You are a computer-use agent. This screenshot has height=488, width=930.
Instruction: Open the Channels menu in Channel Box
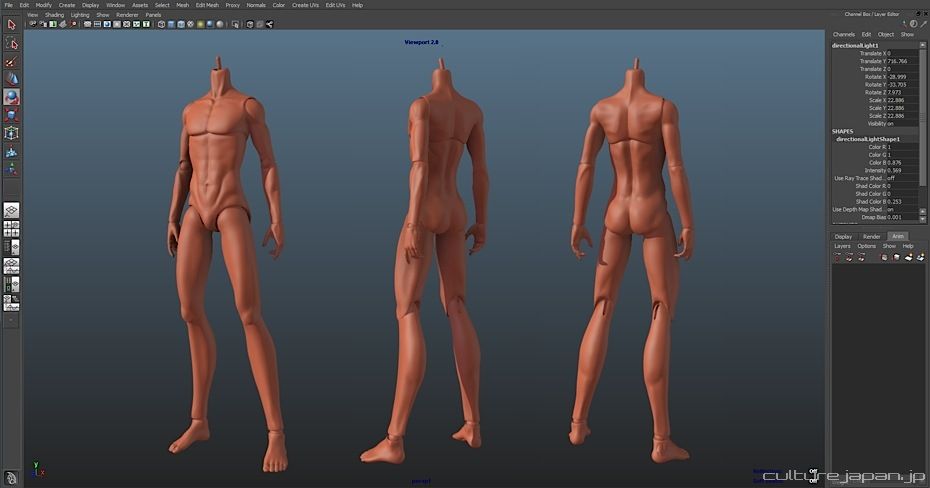coord(844,34)
